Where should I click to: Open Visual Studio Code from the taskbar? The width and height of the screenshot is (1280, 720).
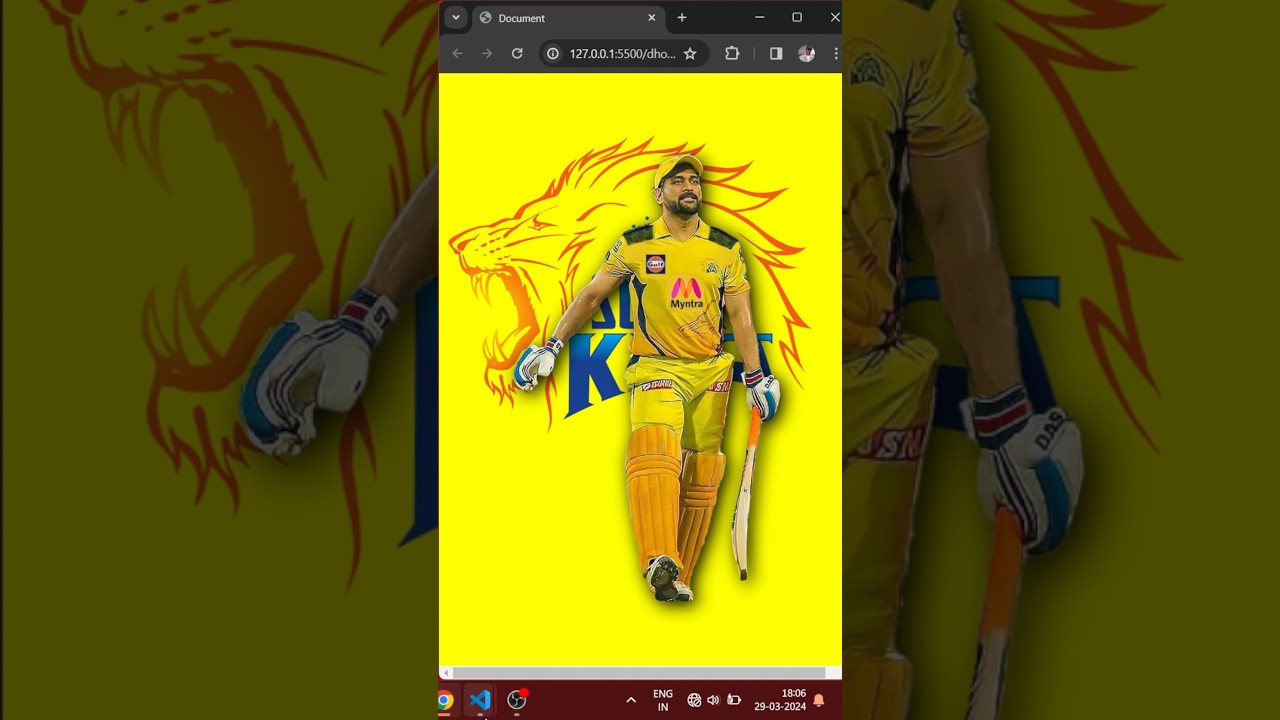(480, 700)
